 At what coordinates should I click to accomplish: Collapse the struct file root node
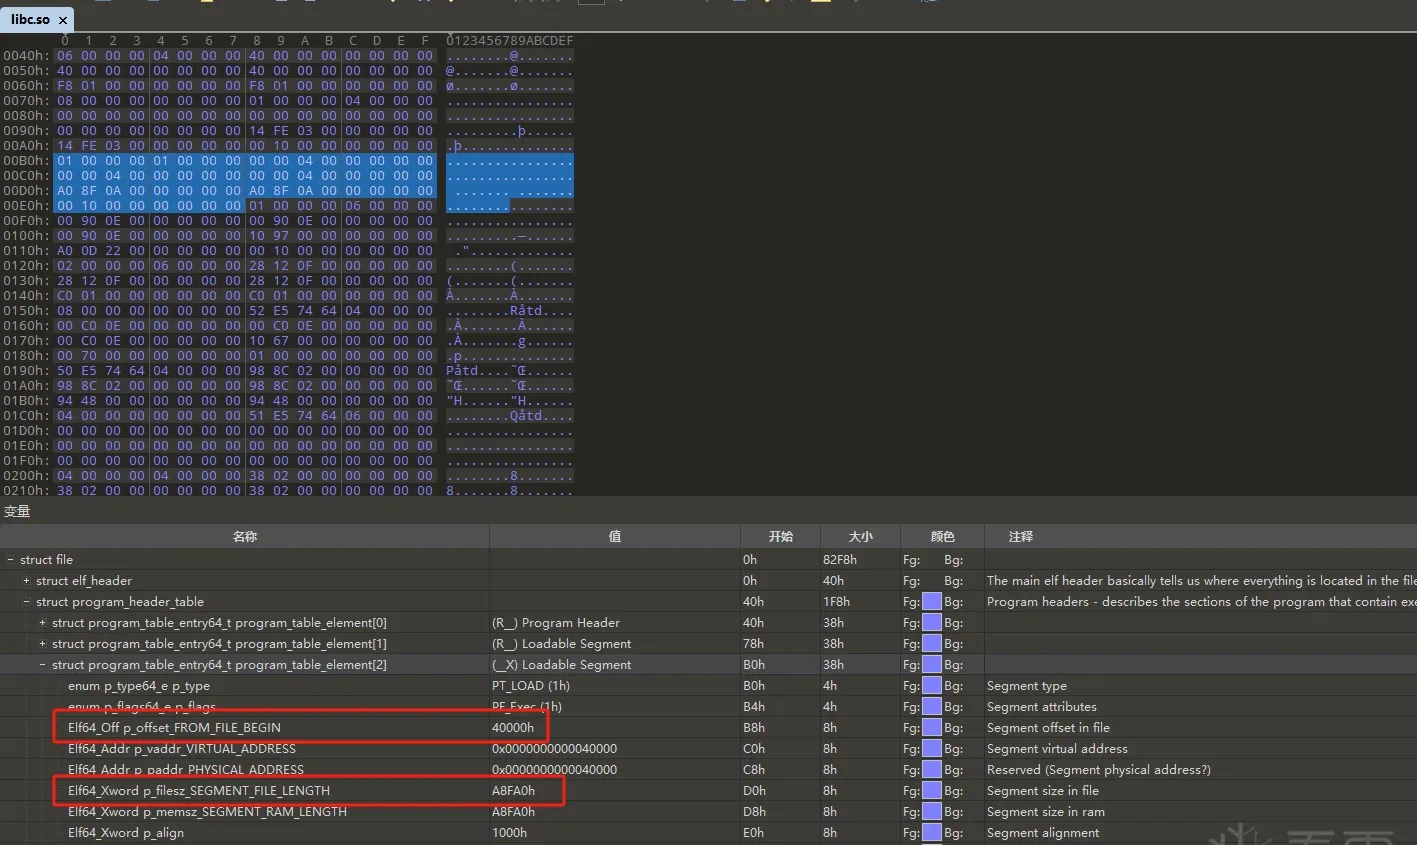[x=10, y=560]
